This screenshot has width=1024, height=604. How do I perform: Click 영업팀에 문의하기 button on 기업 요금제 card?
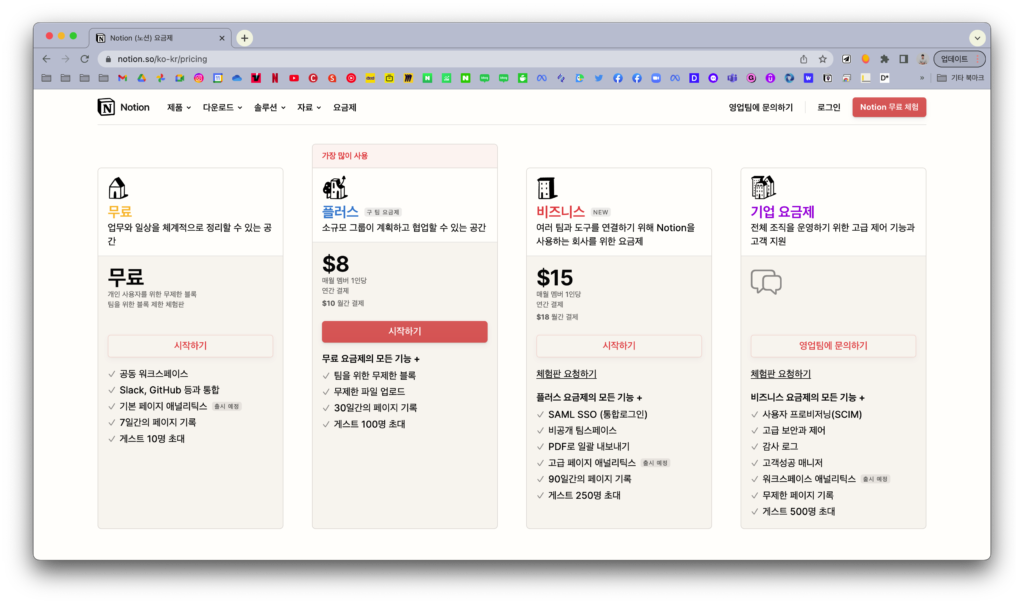(x=833, y=346)
